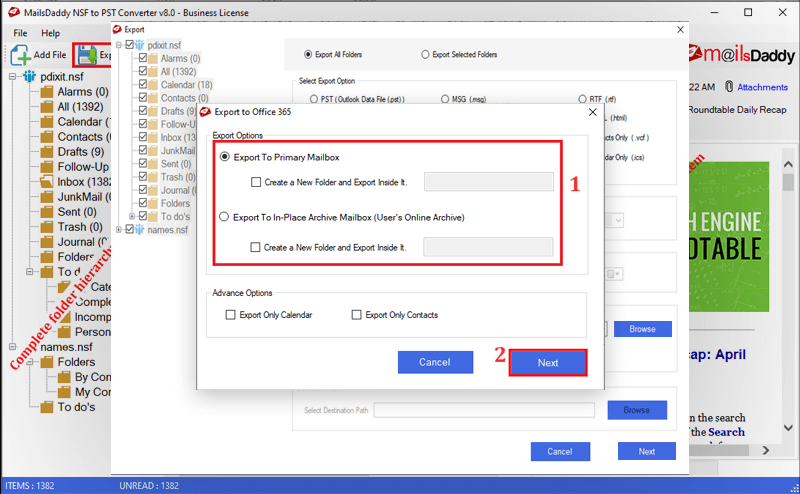Click the names.nsf icon in Export dialog tree
The width and height of the screenshot is (800, 494).
point(139,230)
